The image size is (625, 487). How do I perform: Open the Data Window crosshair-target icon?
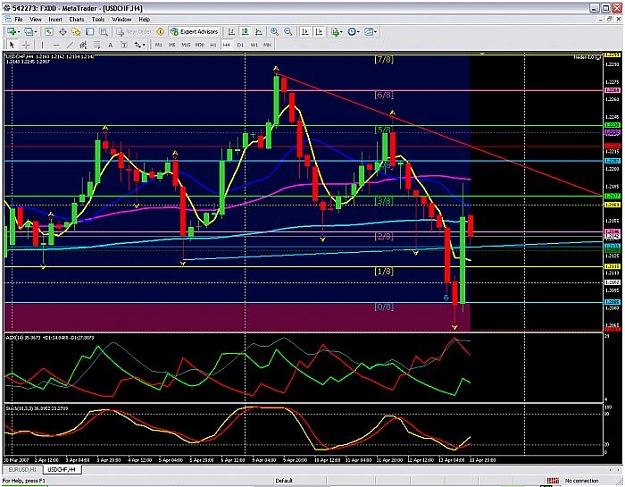tap(63, 32)
